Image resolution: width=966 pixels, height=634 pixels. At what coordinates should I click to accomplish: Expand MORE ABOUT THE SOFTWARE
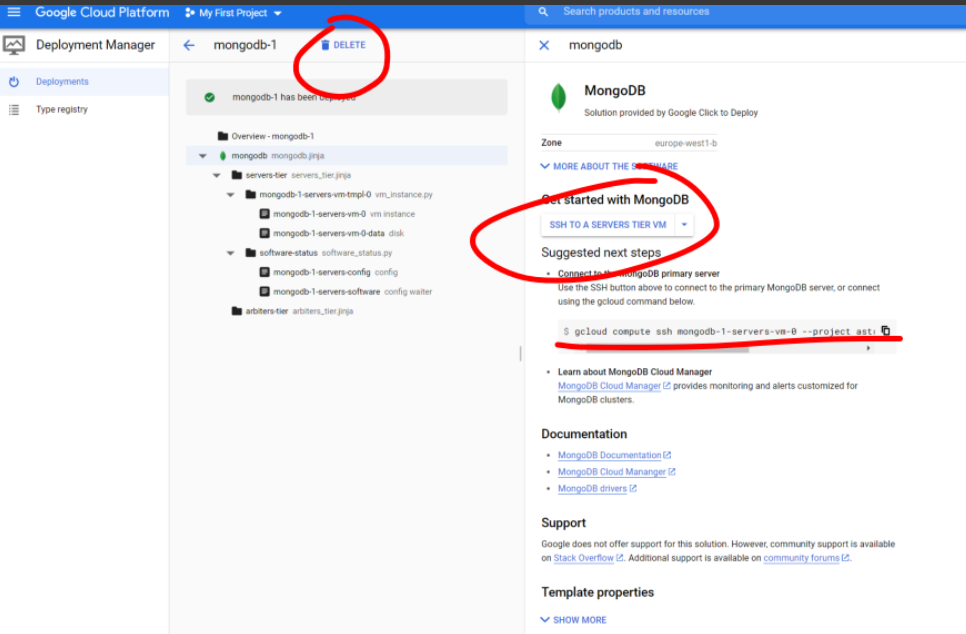[609, 166]
